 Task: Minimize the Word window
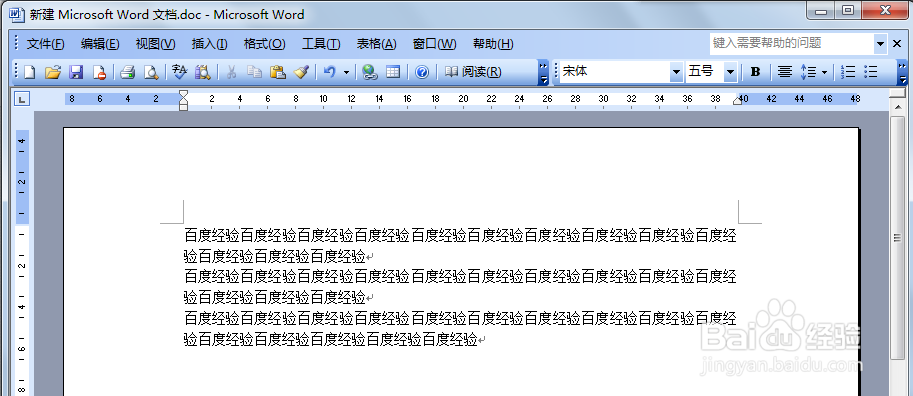pyautogui.click(x=822, y=10)
